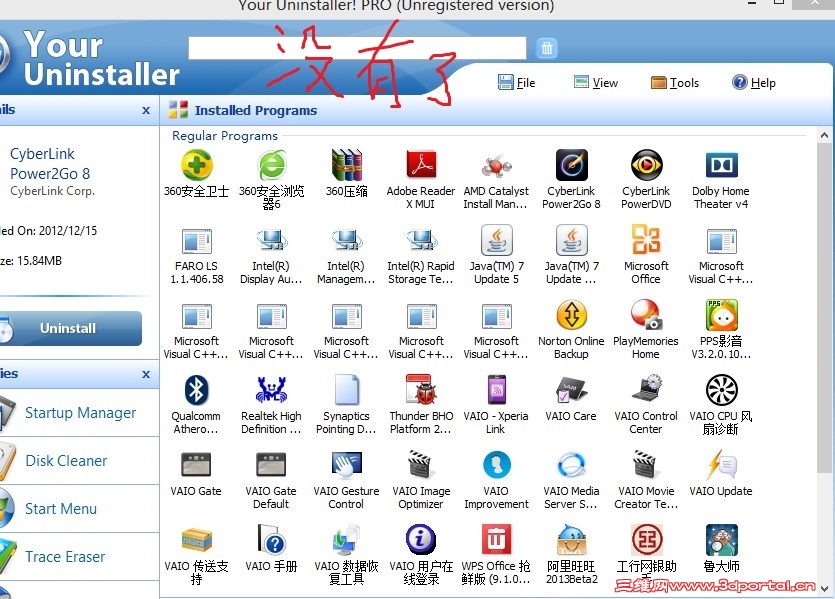Screen dimensions: 835x599
Task: Select VAIO Control Center icon
Action: click(x=646, y=390)
